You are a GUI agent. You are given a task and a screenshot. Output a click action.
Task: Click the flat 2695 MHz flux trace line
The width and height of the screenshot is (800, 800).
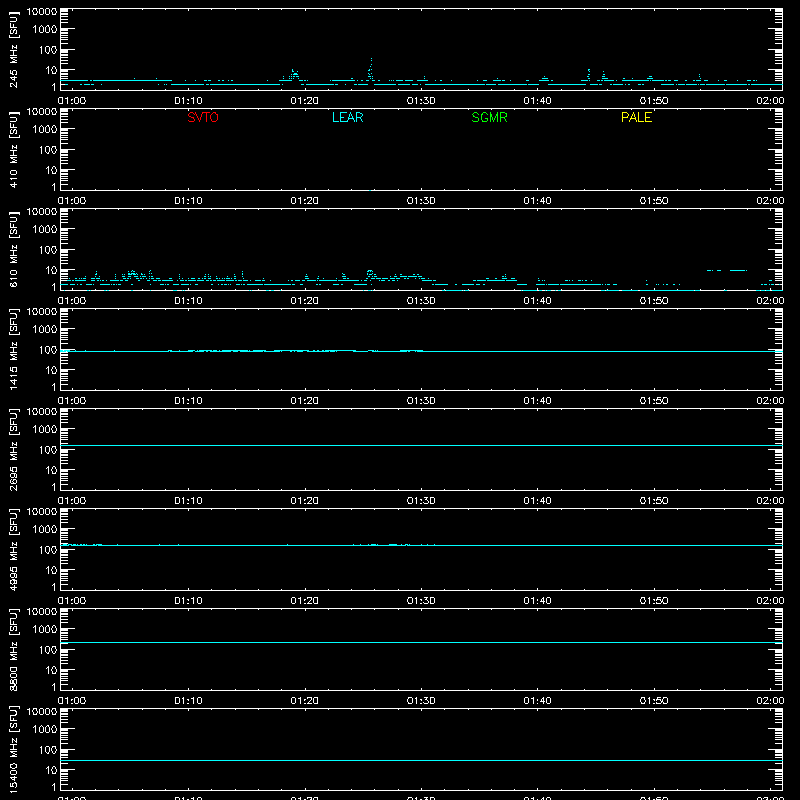pos(421,445)
